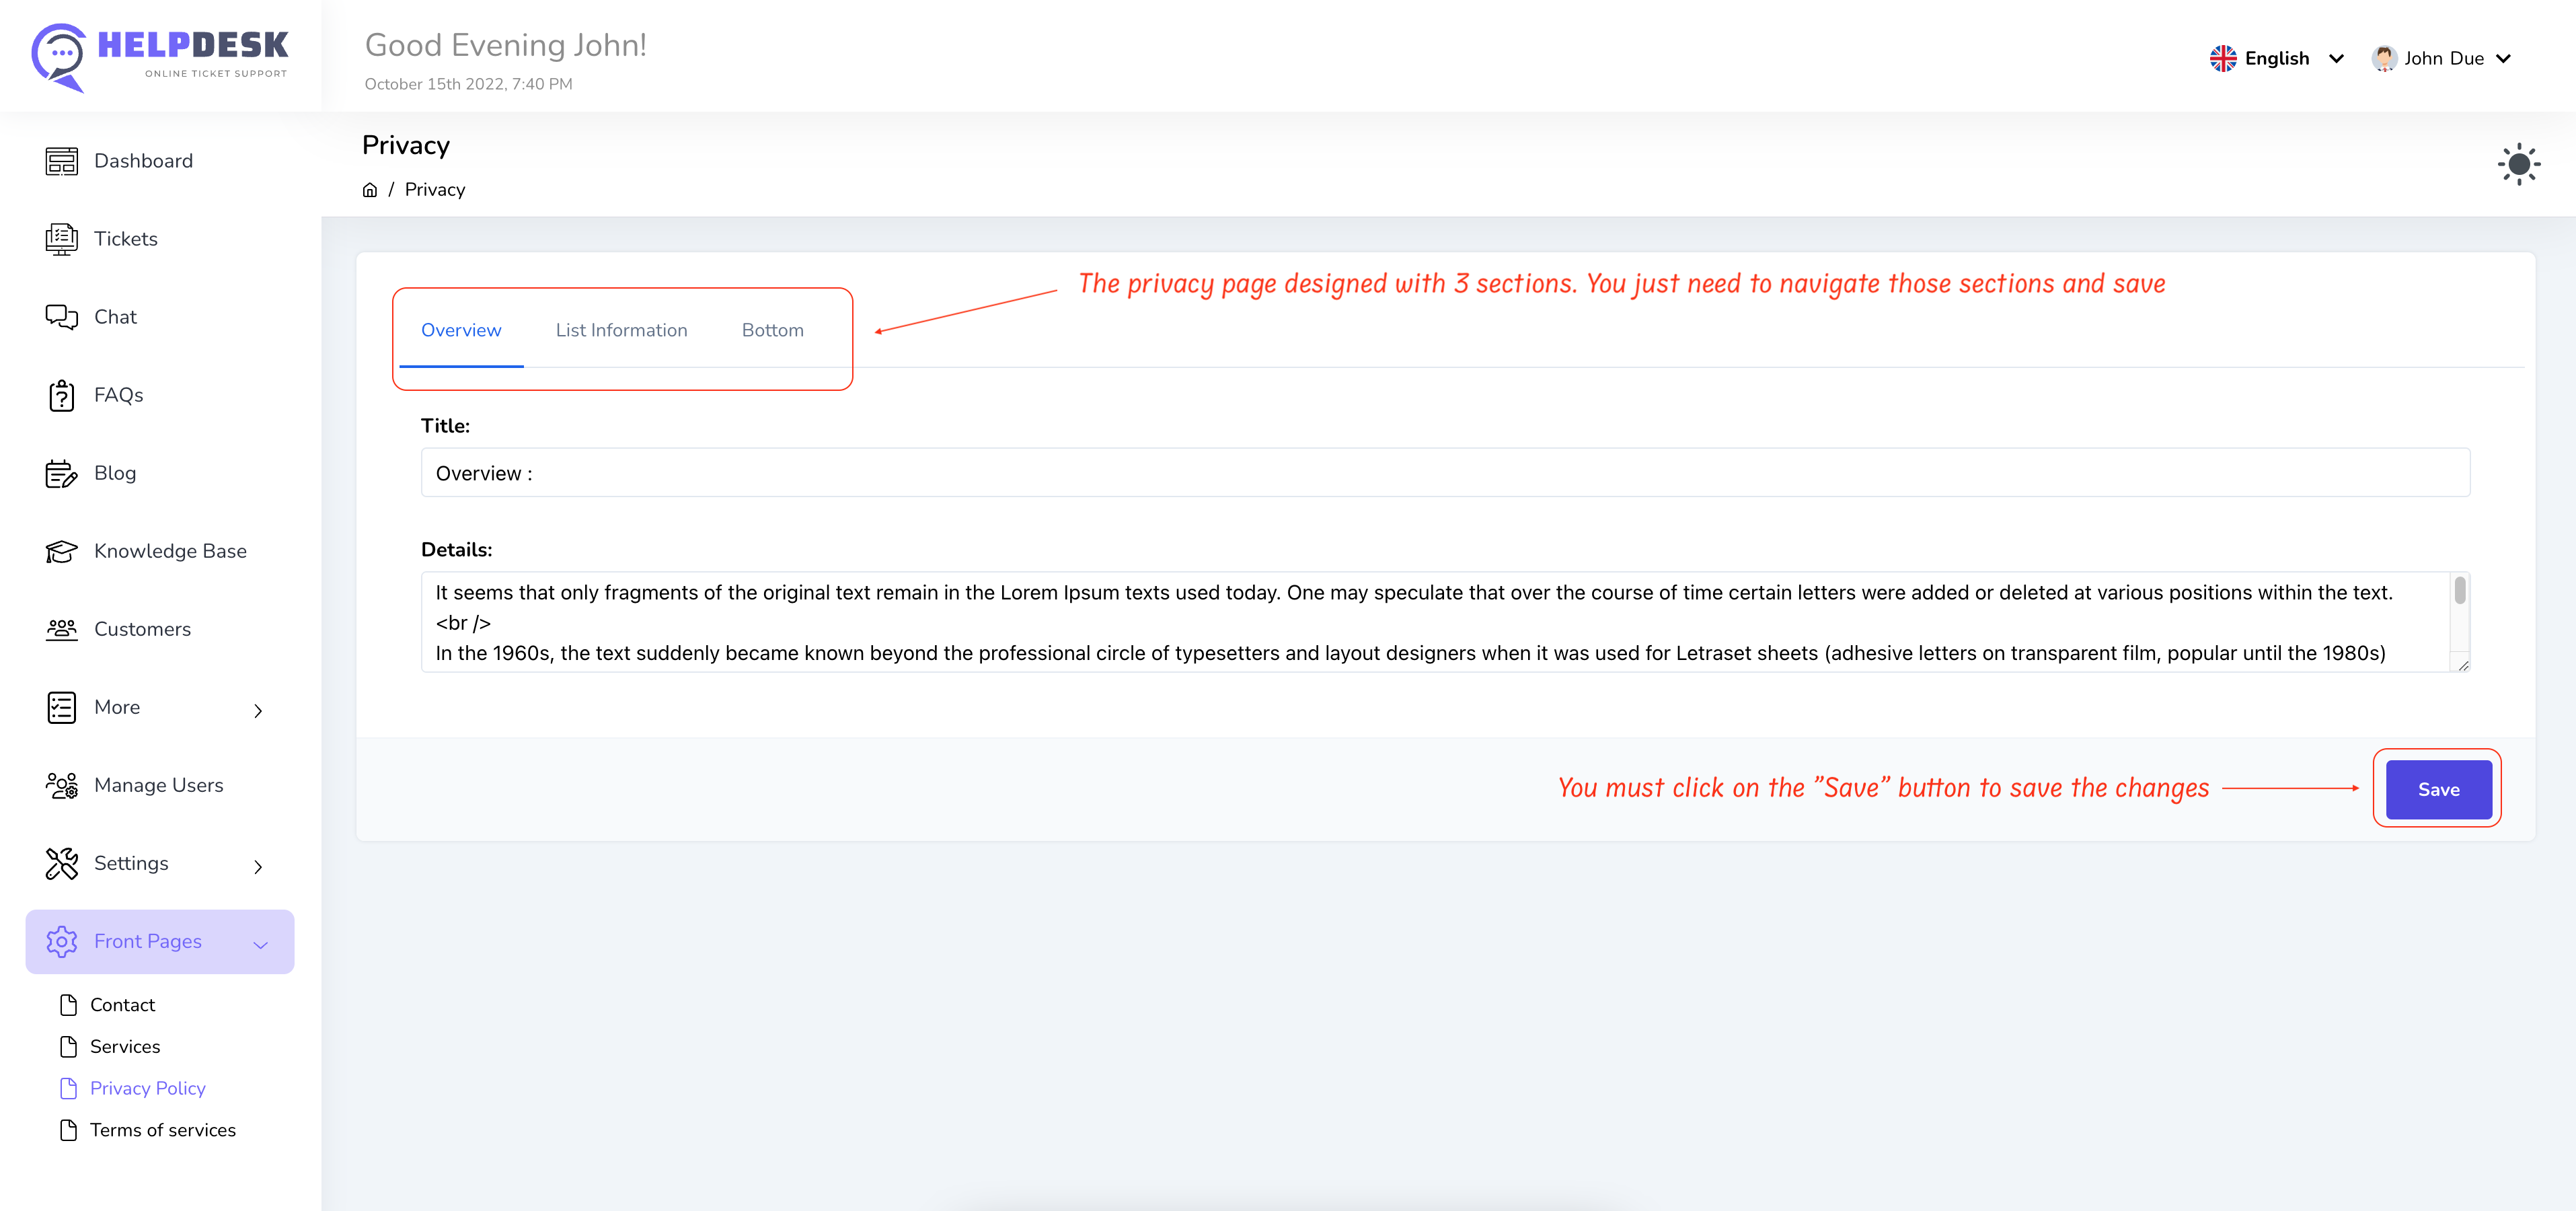Click the Dashboard sidebar icon
Image resolution: width=2576 pixels, height=1211 pixels.
61,161
